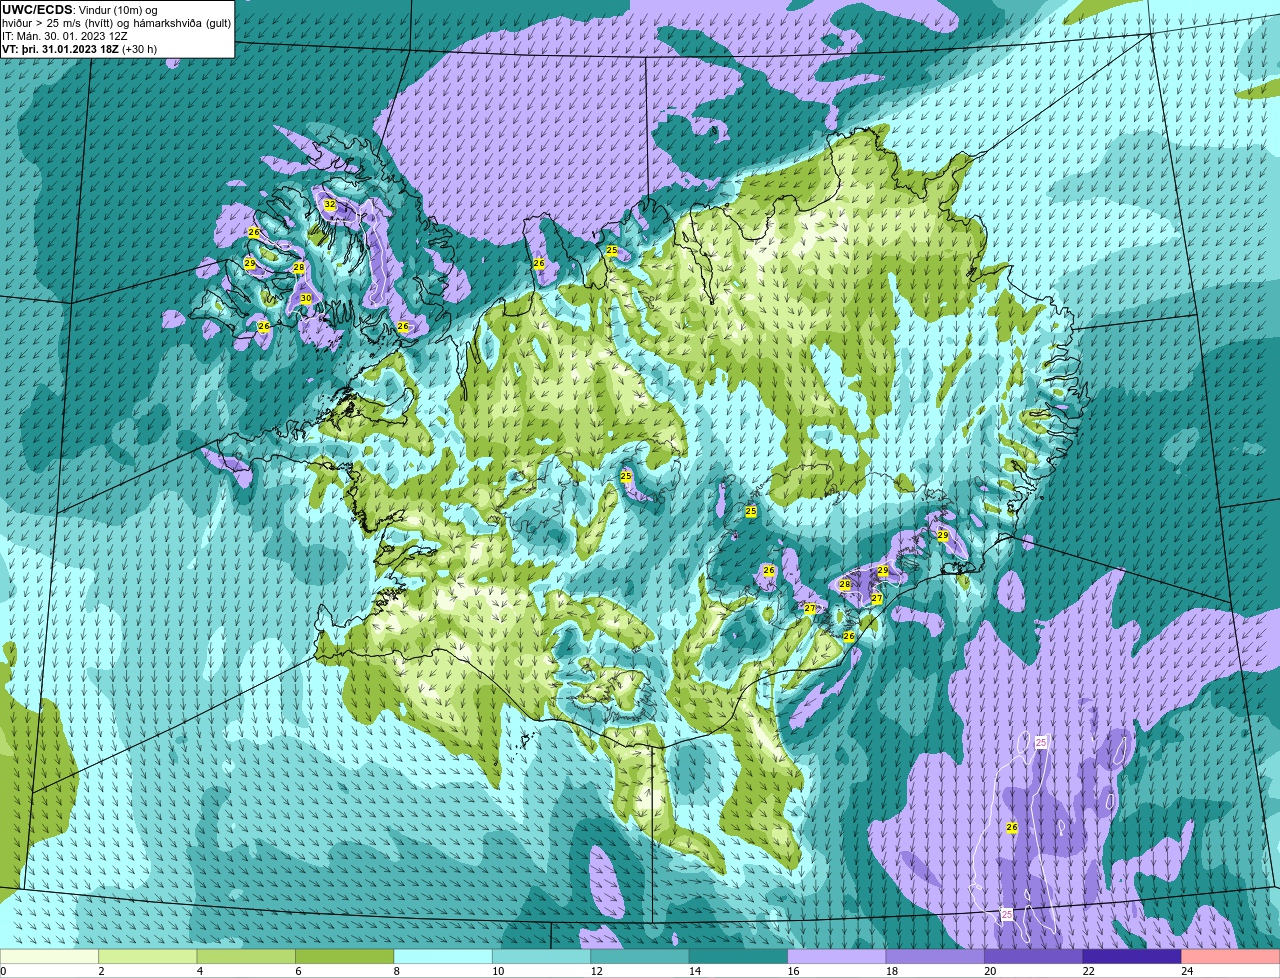The image size is (1280, 978).
Task: Pick the 10–12 m/s light teal swatch
Action: click(x=542, y=956)
